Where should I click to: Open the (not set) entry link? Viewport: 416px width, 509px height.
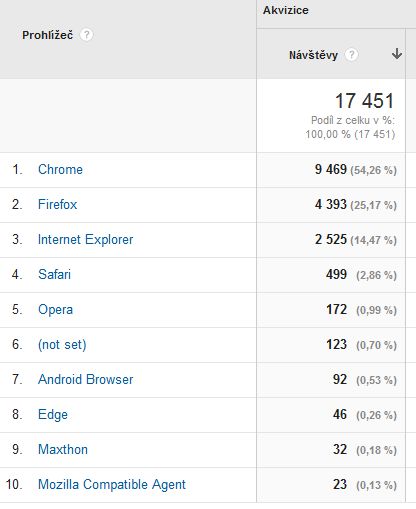(x=62, y=344)
